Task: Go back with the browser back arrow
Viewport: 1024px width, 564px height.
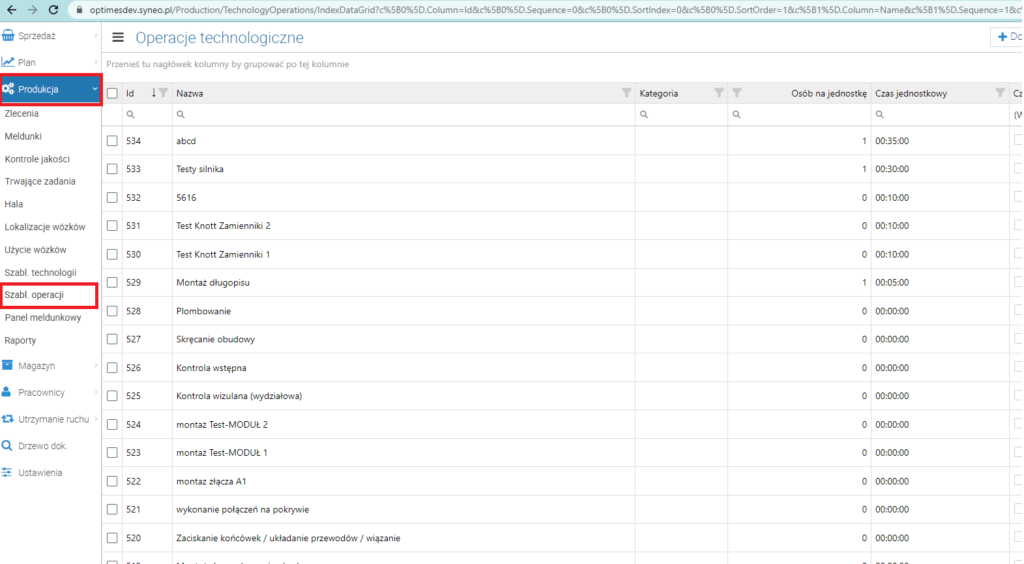Action: coord(11,10)
